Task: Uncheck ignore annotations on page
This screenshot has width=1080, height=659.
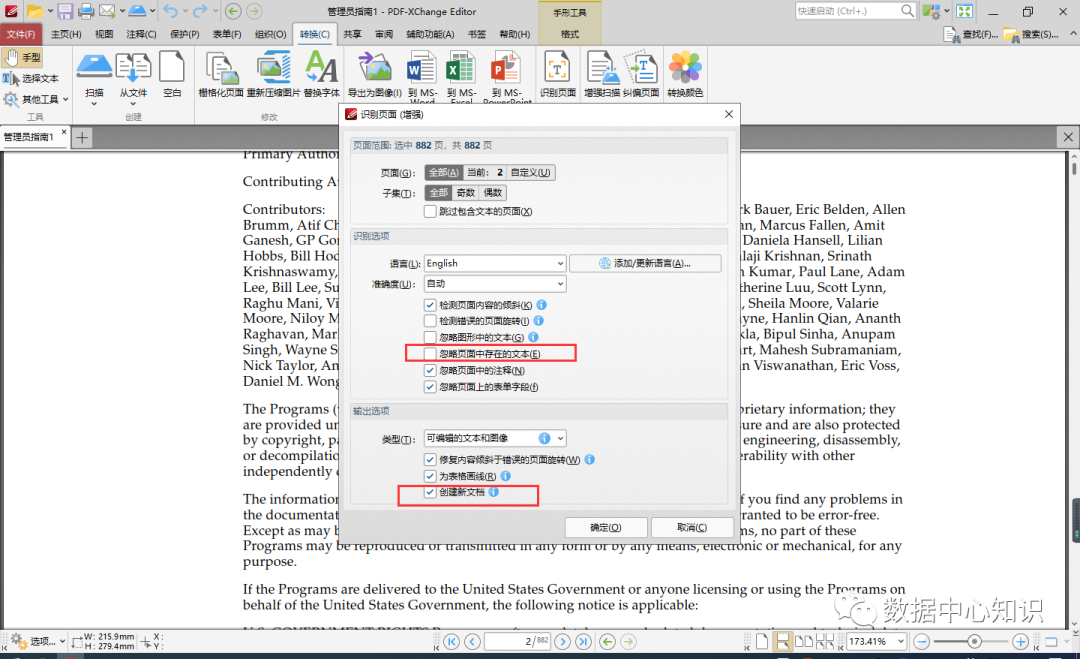Action: pyautogui.click(x=430, y=370)
